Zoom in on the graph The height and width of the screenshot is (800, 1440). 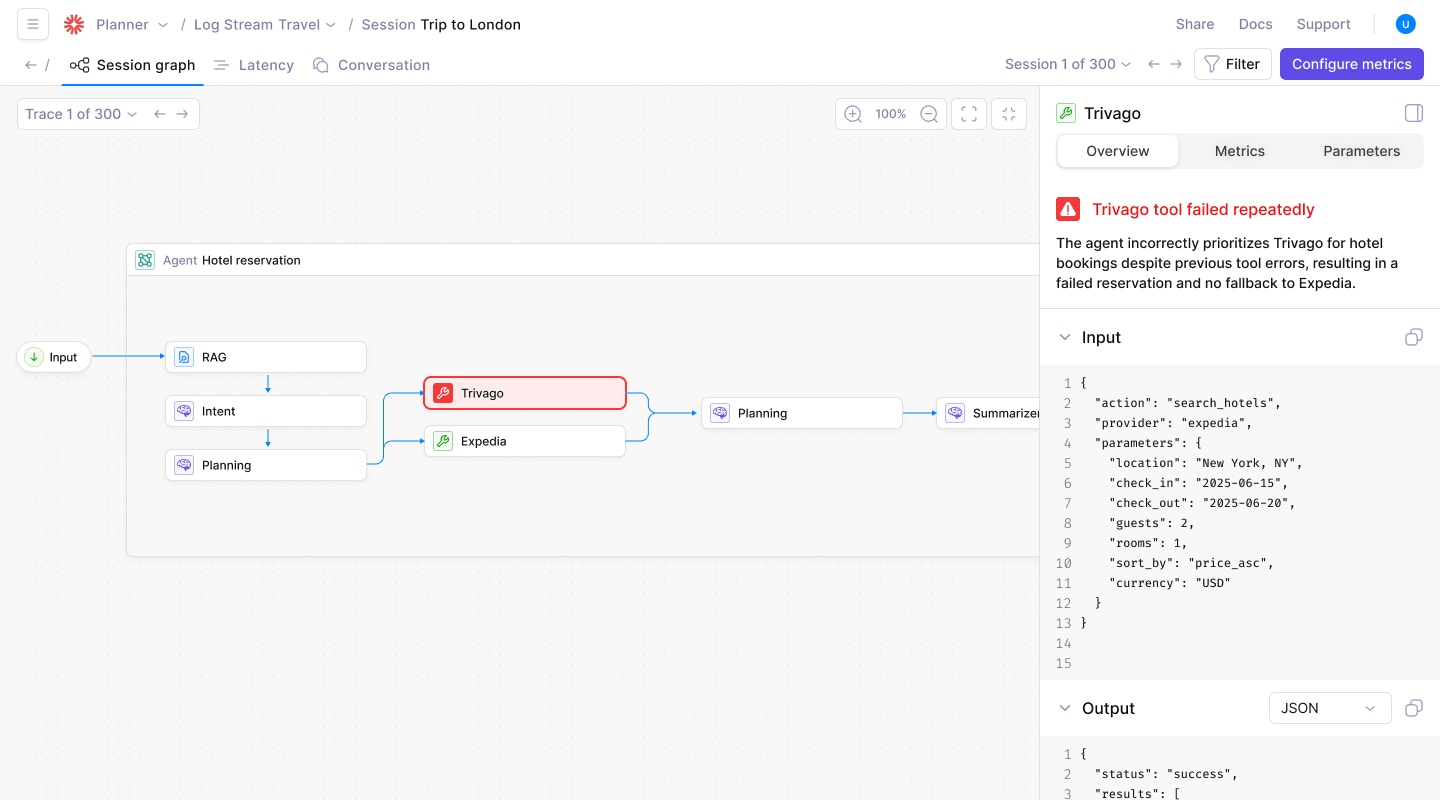coord(853,114)
